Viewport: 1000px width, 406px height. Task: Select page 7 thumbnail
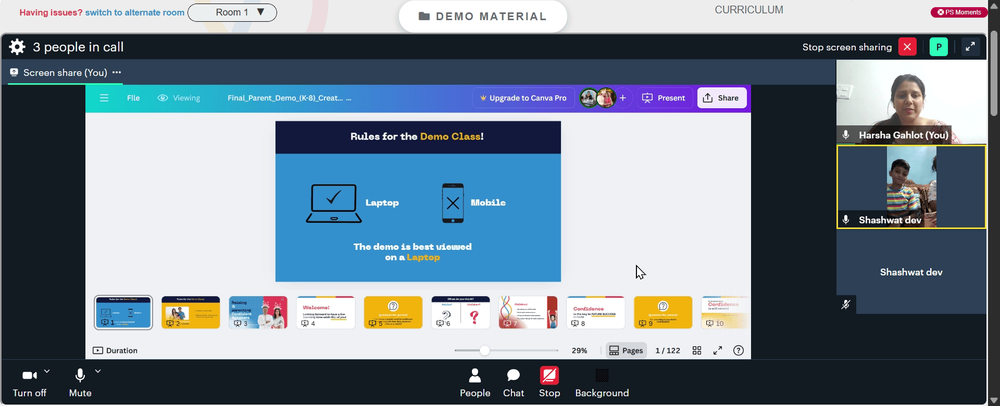tap(528, 312)
